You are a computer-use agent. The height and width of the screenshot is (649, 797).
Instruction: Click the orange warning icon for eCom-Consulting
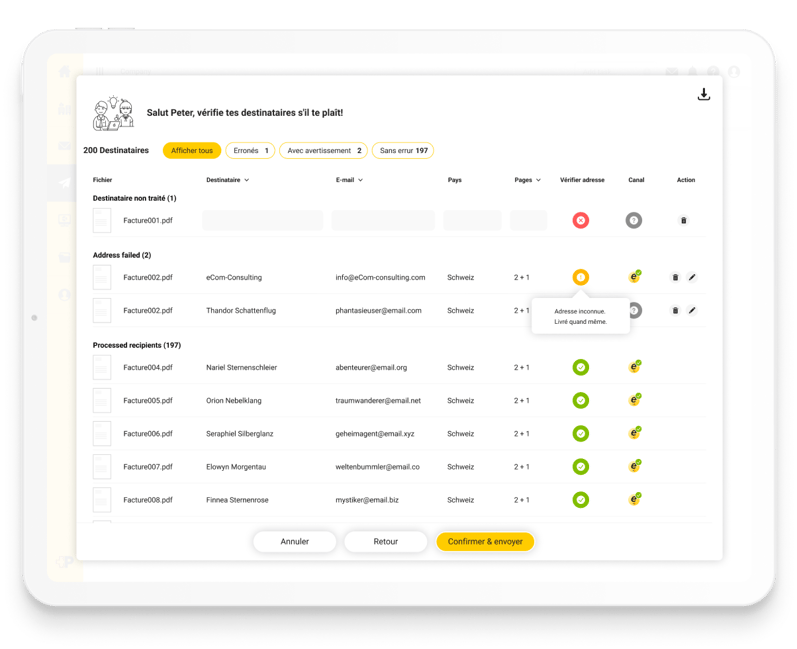coord(581,277)
